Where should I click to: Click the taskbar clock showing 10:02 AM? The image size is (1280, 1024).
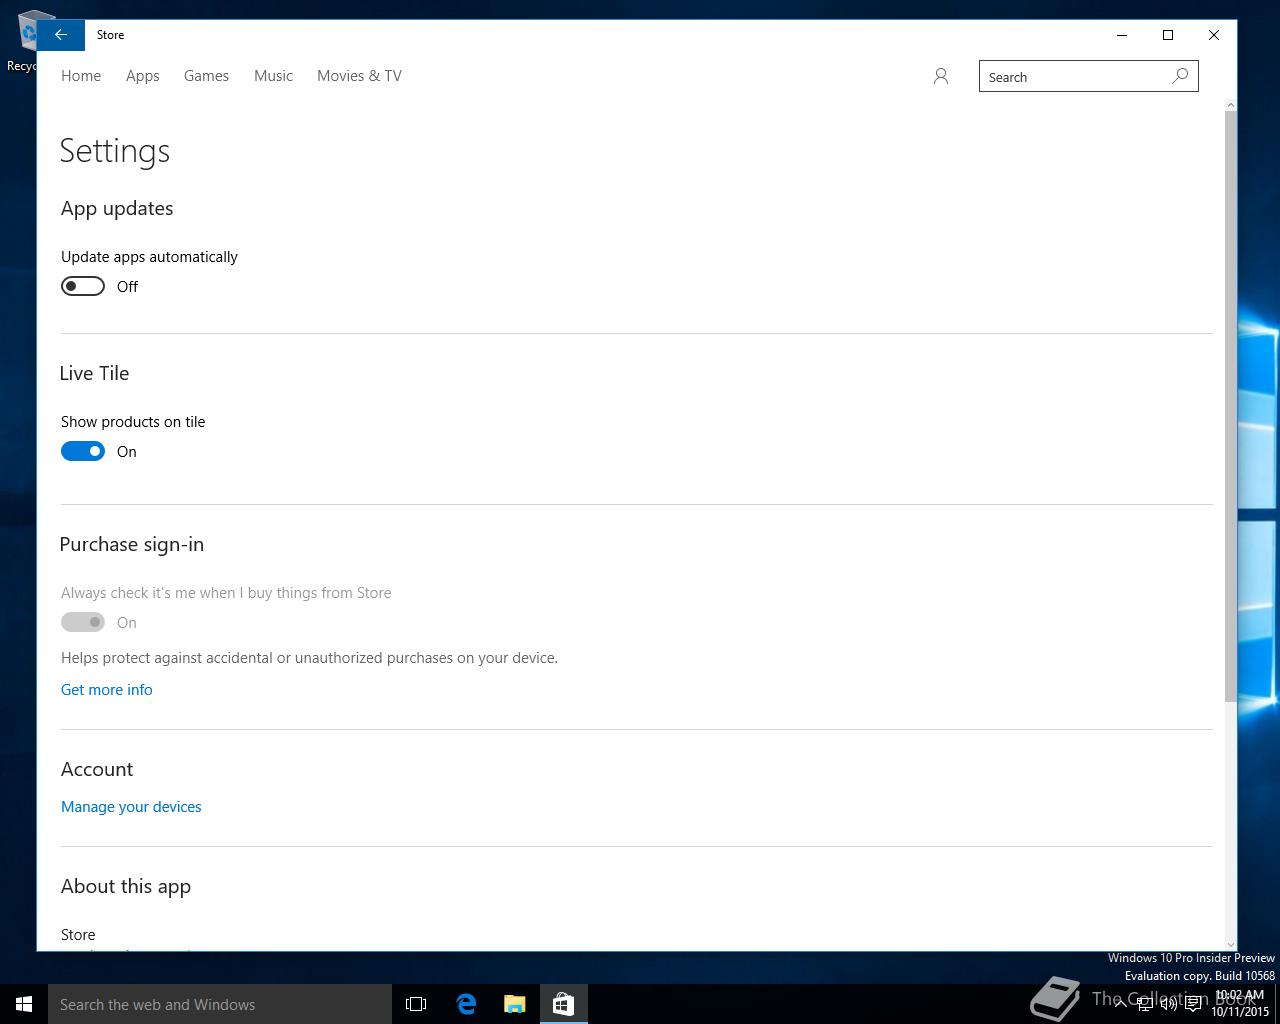tap(1240, 1004)
